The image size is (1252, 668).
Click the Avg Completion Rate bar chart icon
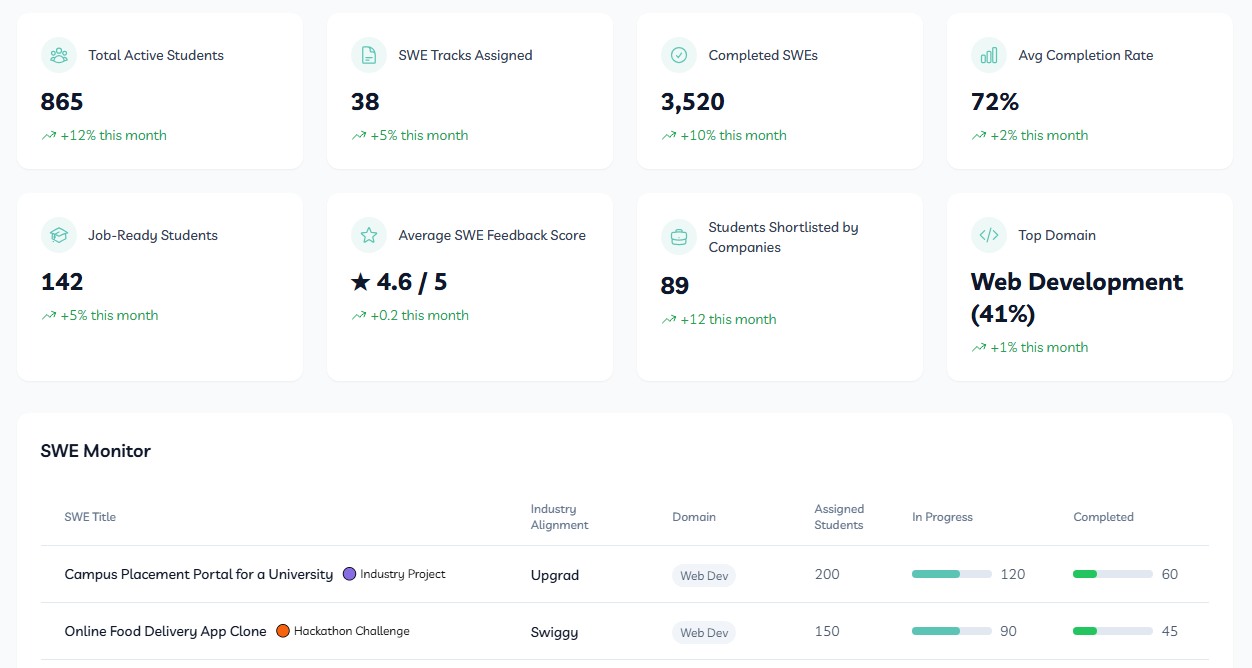point(989,55)
